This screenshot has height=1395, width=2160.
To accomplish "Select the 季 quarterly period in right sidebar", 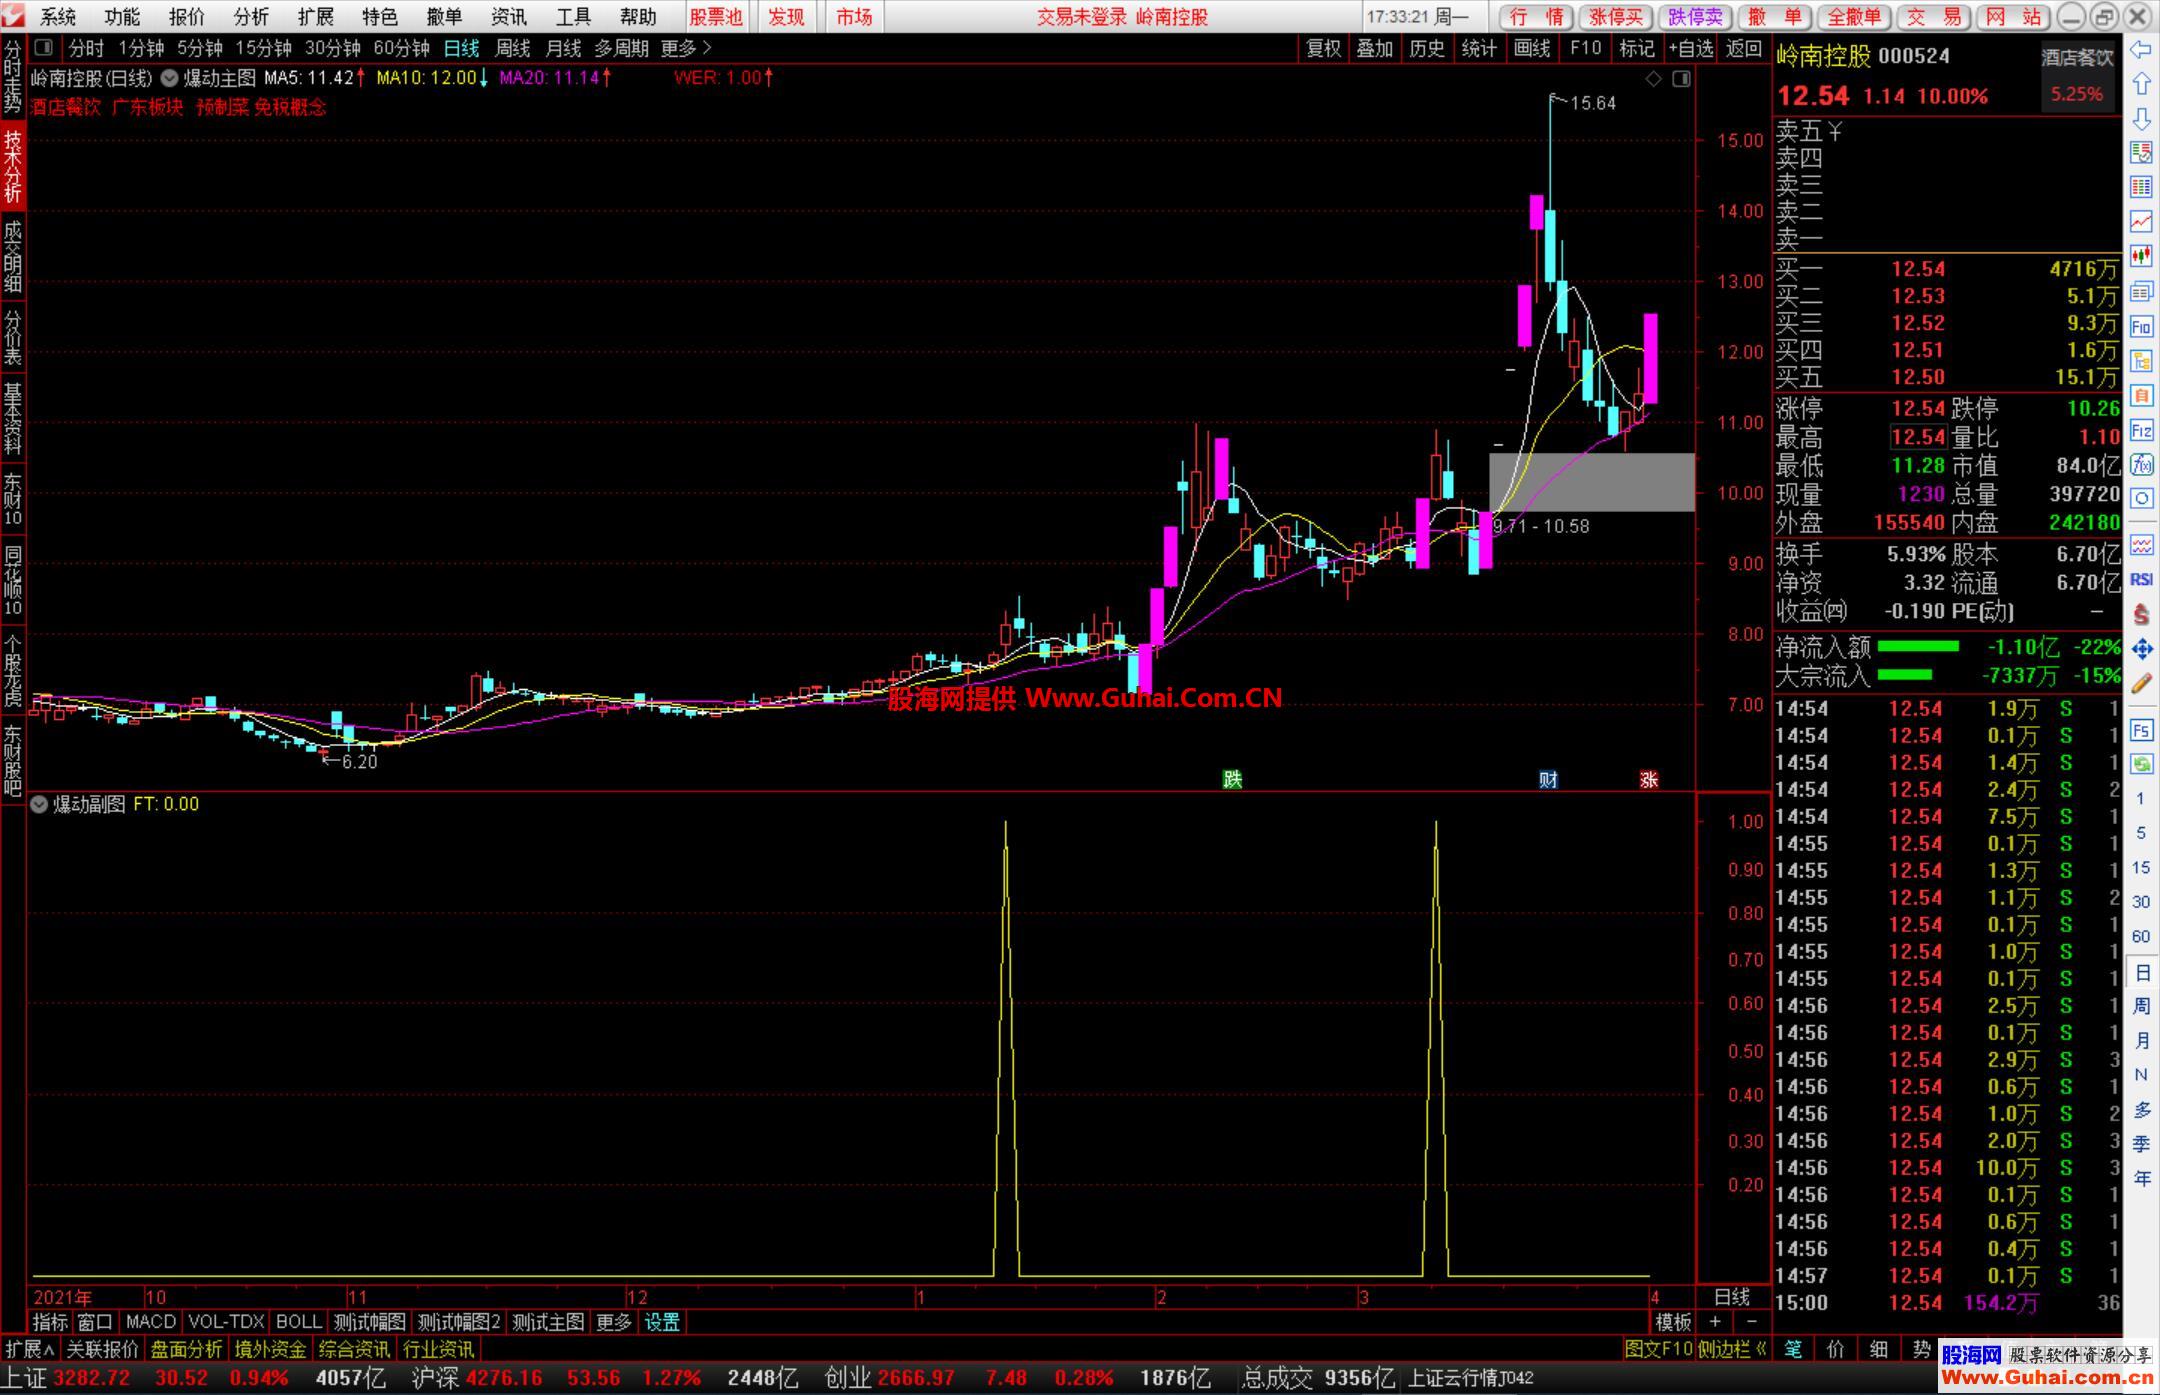I will [x=2141, y=1143].
